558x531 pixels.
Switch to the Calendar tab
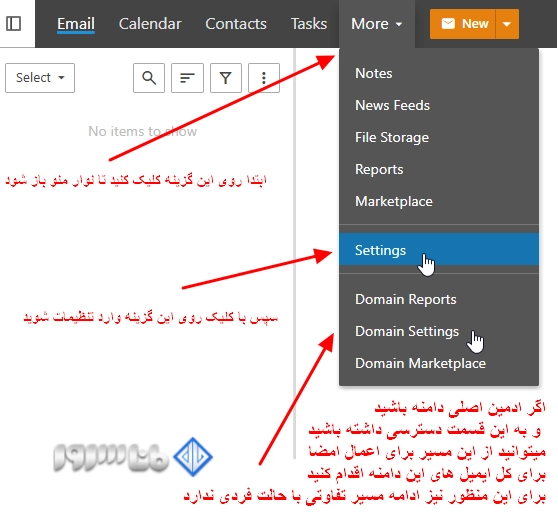click(x=150, y=24)
